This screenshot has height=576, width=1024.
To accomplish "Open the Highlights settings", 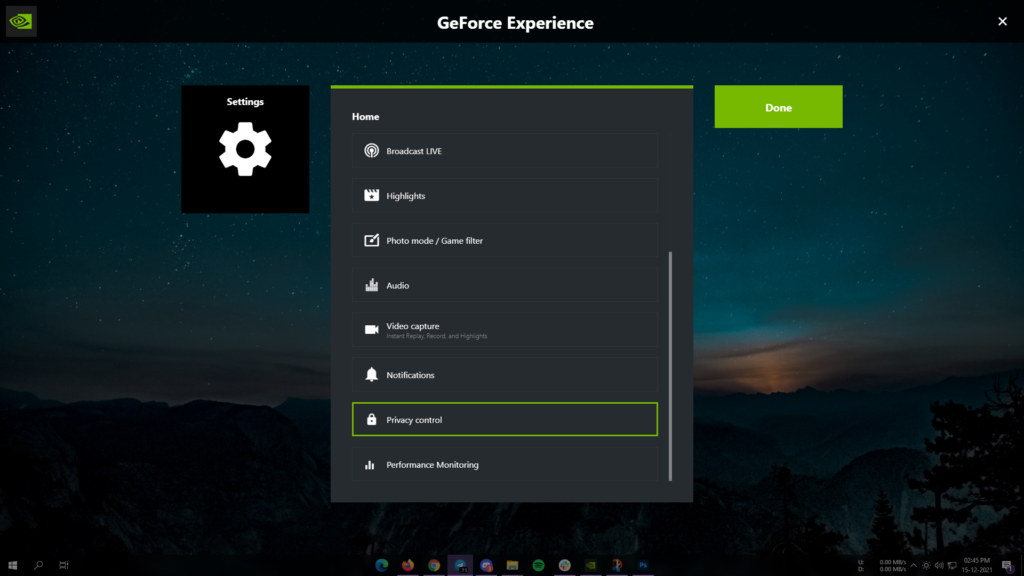I will (504, 195).
